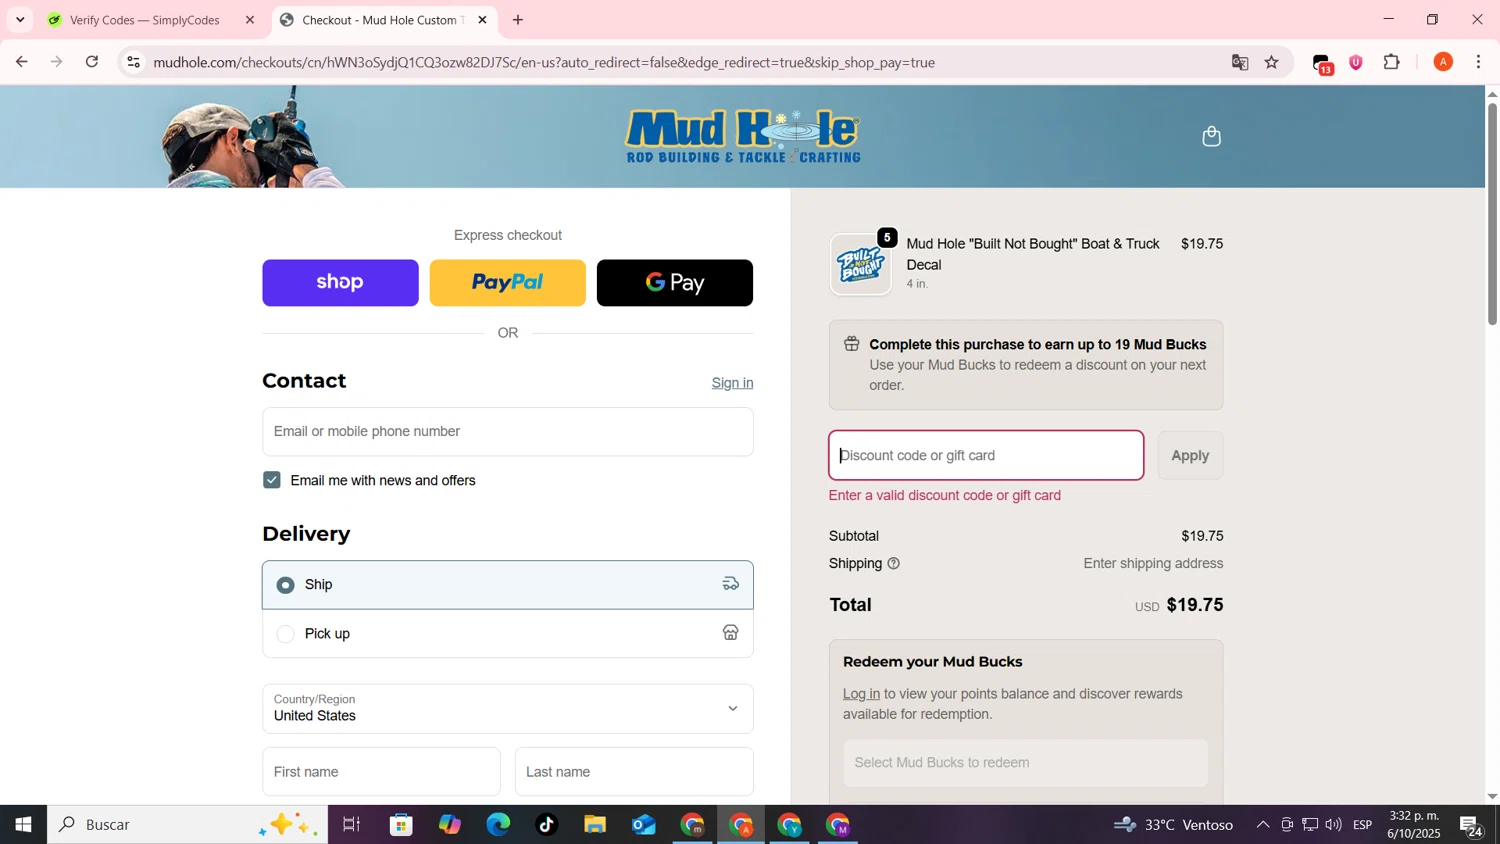The image size is (1500, 844).
Task: Click the Mud Hole logo
Action: point(743,136)
